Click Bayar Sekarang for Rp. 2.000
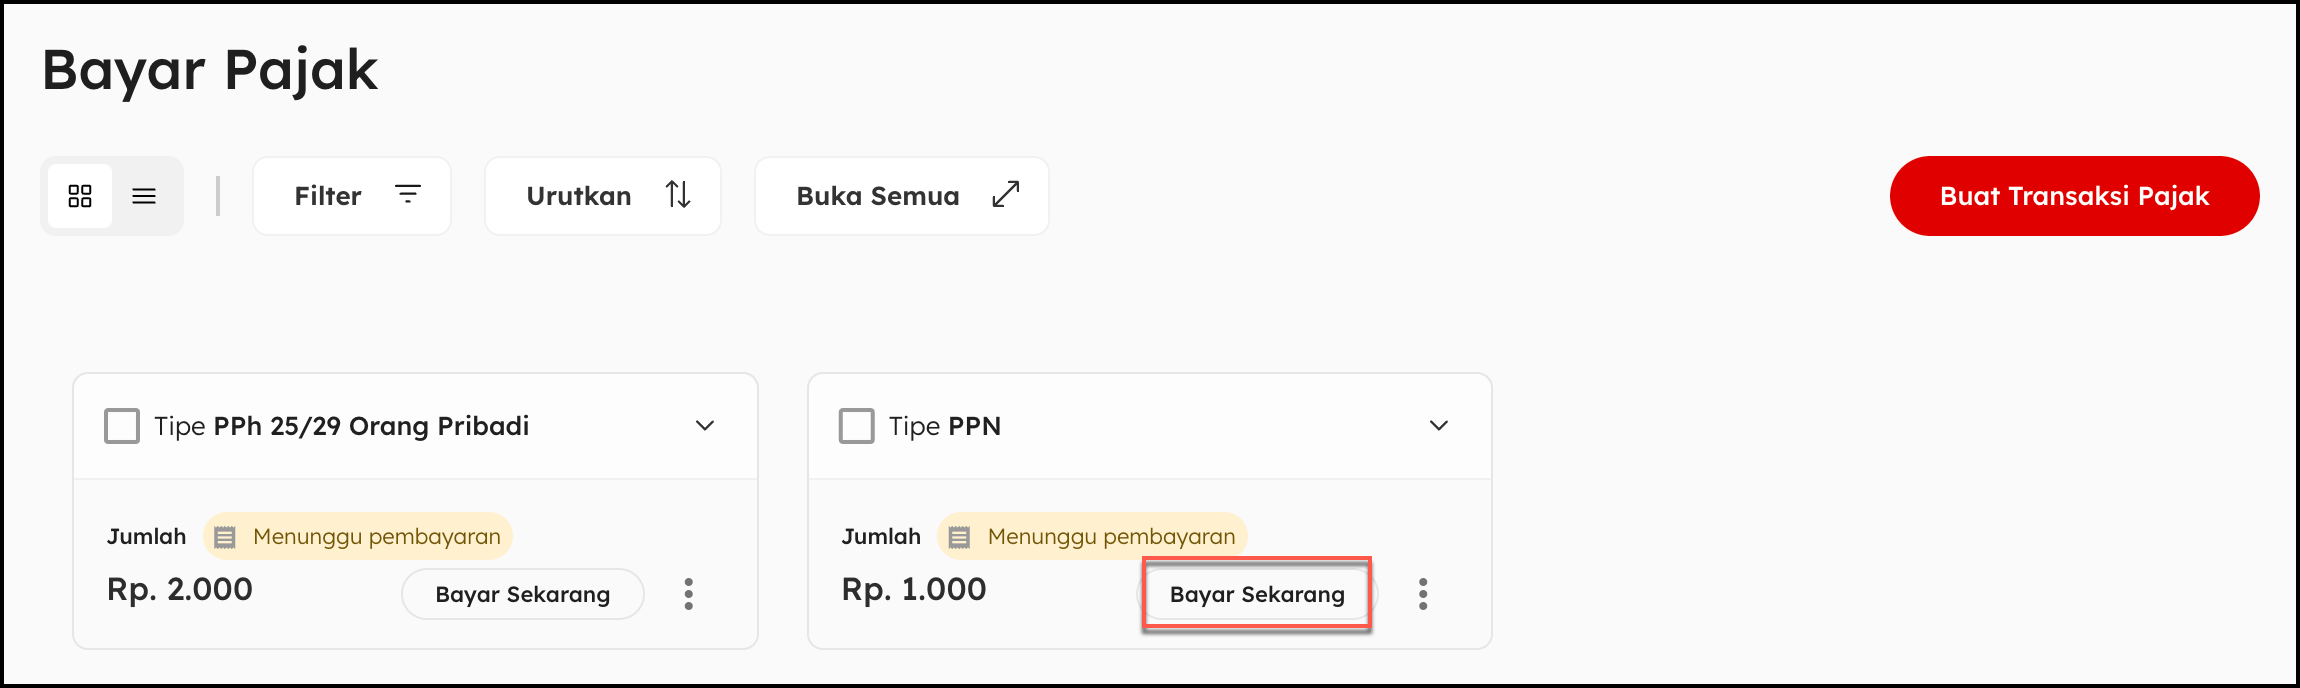Image resolution: width=2300 pixels, height=688 pixels. click(x=522, y=594)
